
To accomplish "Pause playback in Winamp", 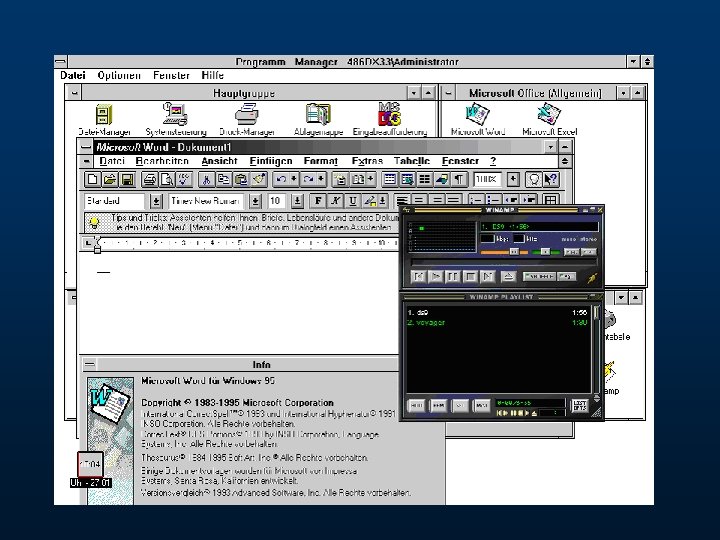I will pyautogui.click(x=453, y=276).
